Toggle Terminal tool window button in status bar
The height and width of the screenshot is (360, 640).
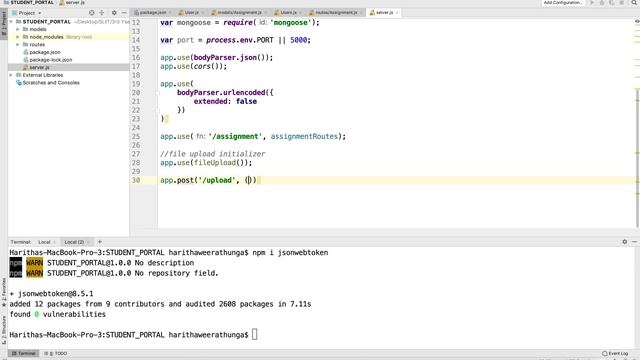[24, 353]
